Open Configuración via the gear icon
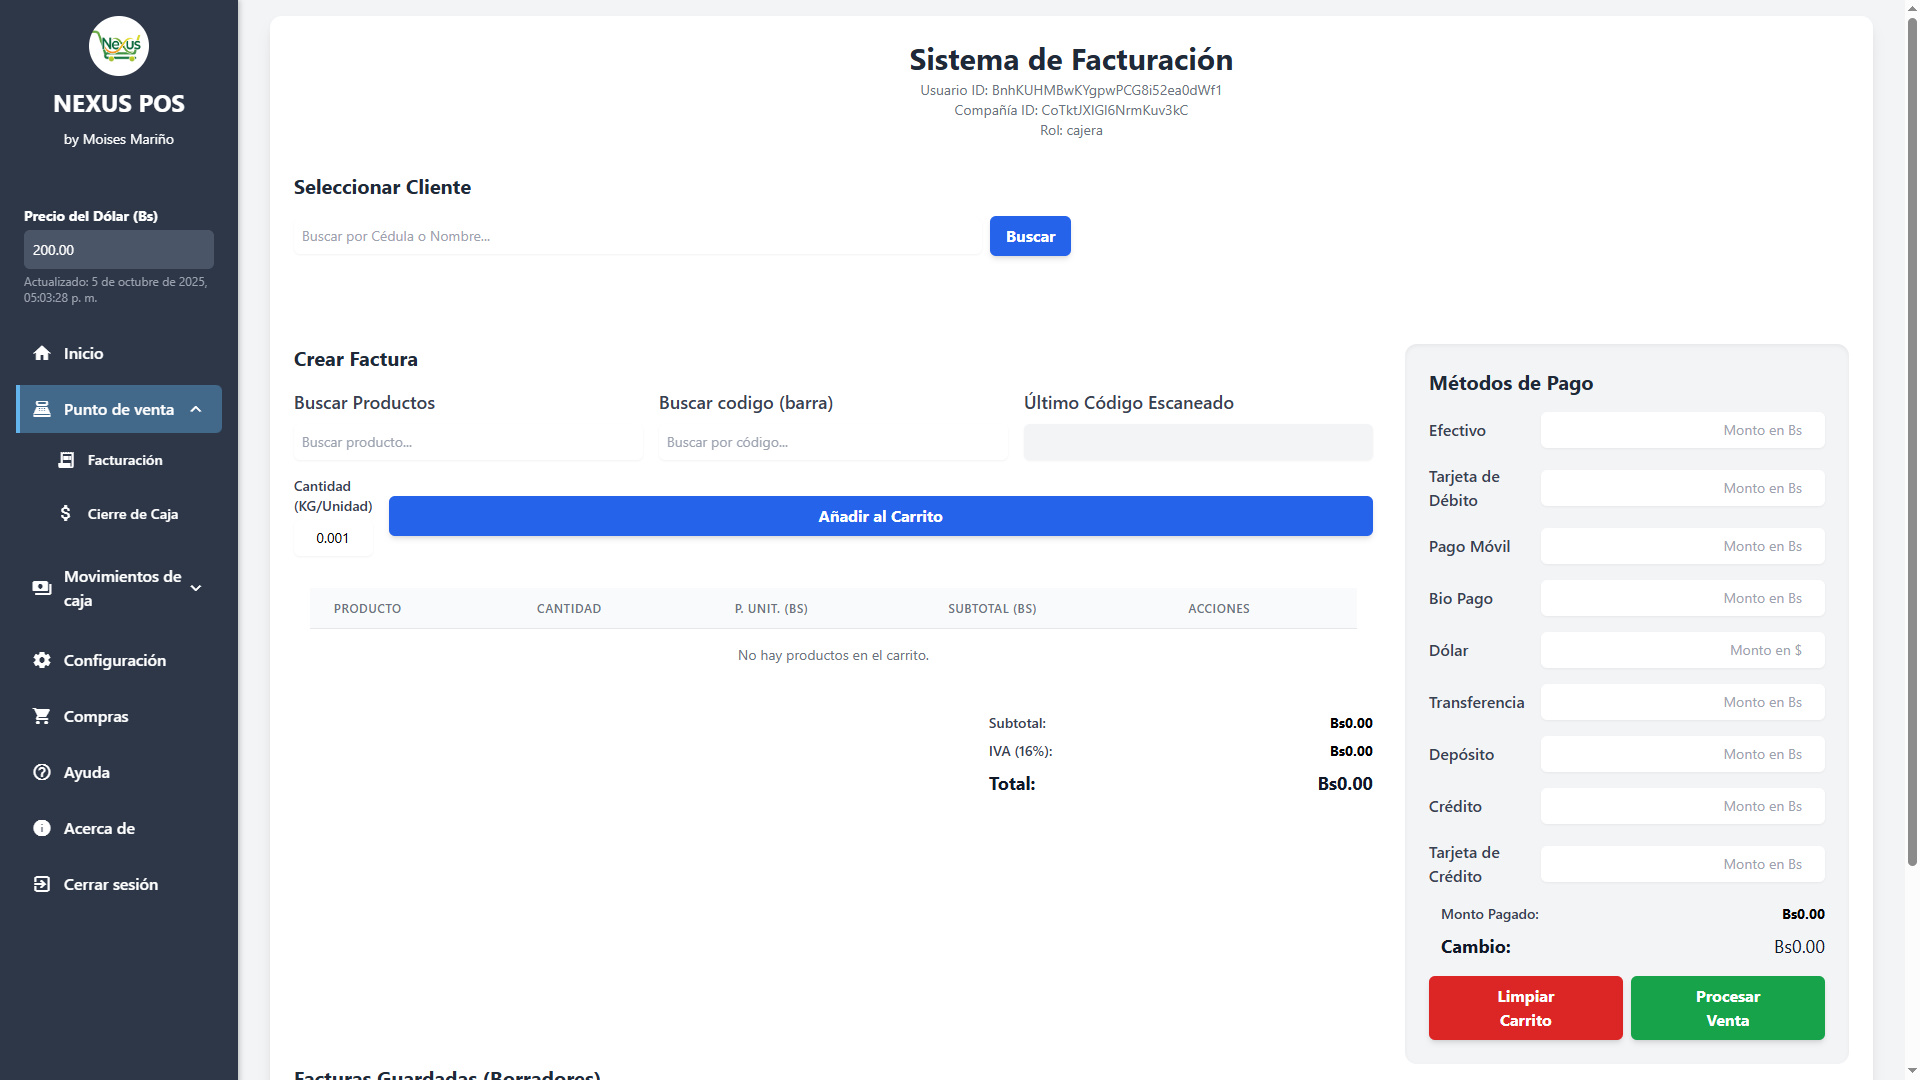1920x1080 pixels. (41, 660)
